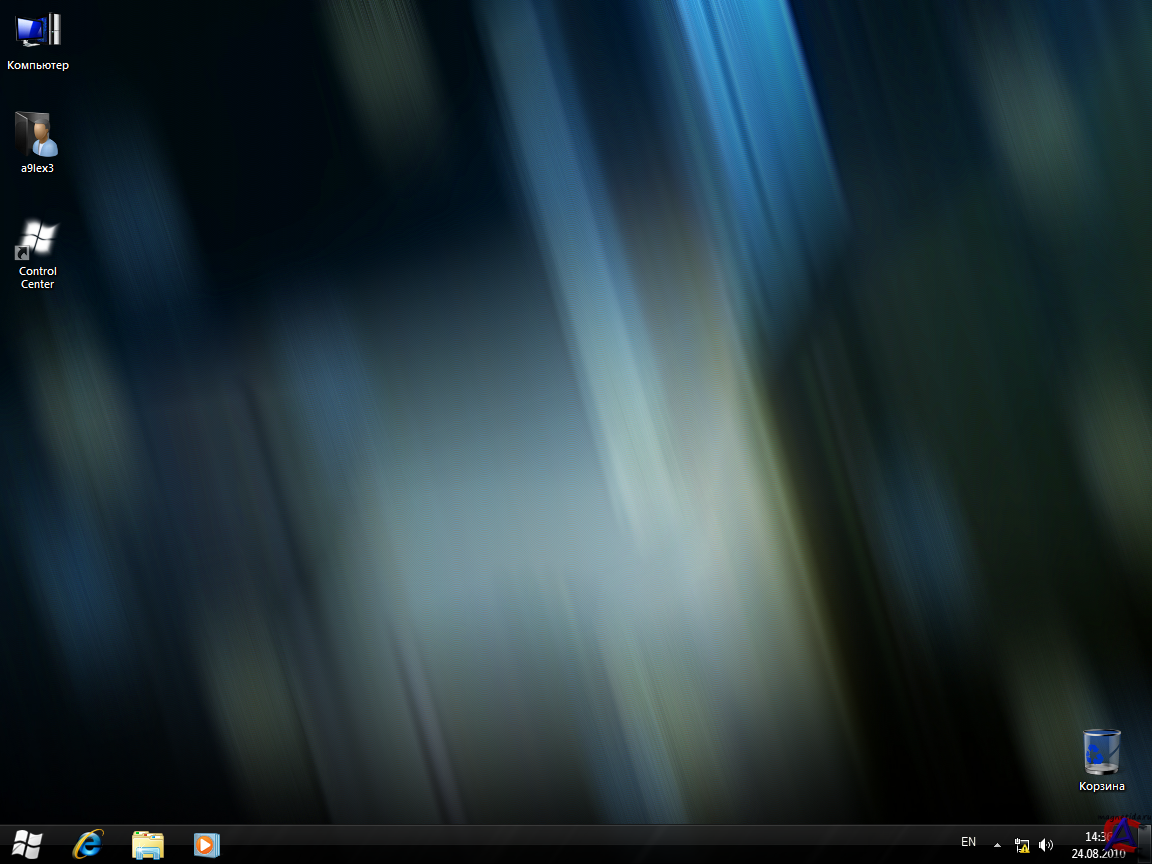Open the Windows Start menu
Image resolution: width=1152 pixels, height=864 pixels.
pyautogui.click(x=27, y=845)
